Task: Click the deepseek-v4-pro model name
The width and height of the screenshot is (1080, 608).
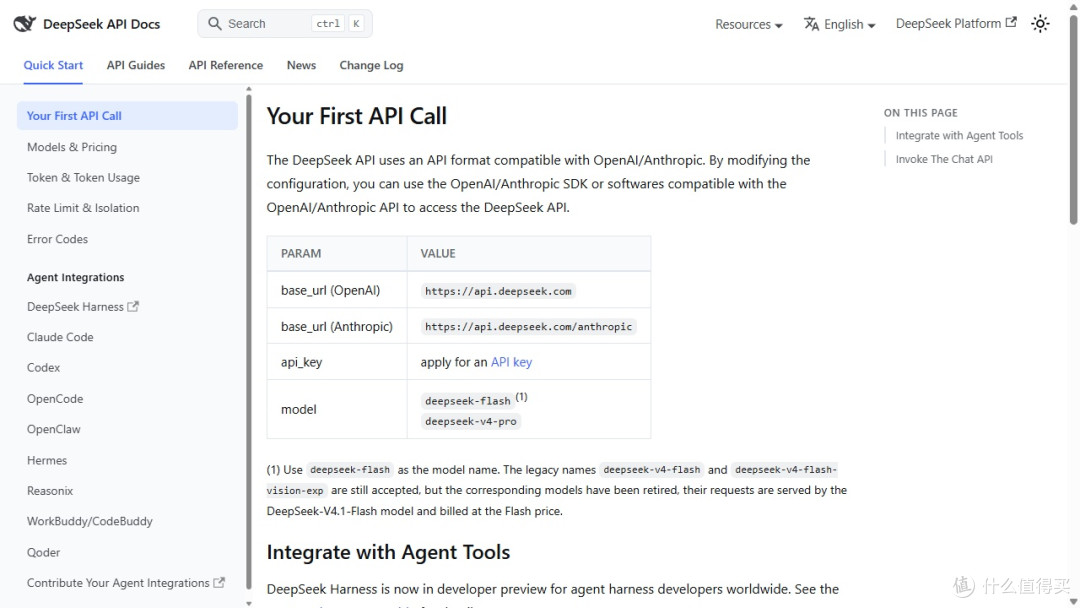Action: click(470, 421)
